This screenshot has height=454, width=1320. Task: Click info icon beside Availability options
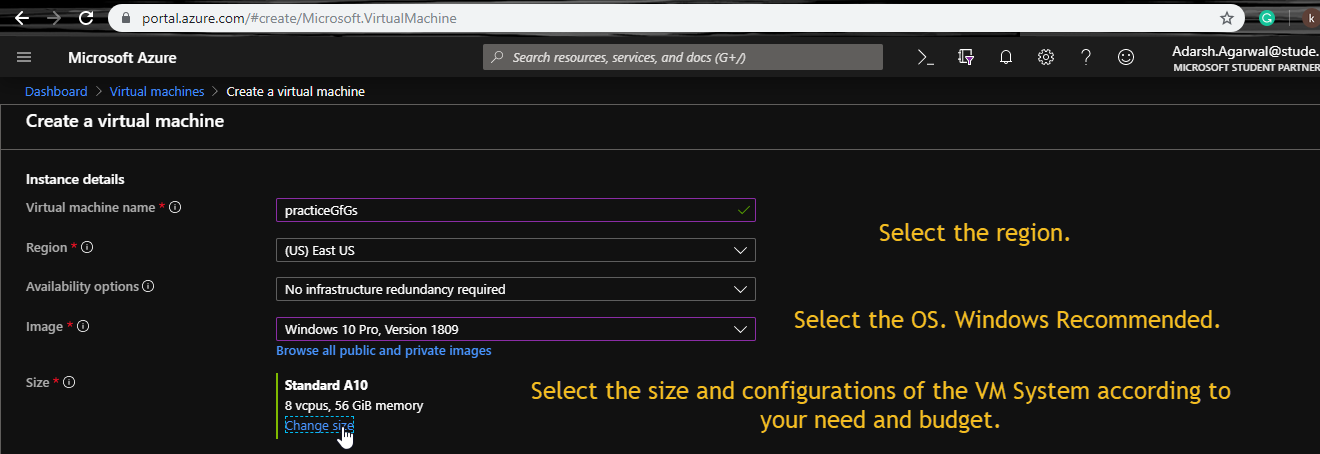point(148,287)
